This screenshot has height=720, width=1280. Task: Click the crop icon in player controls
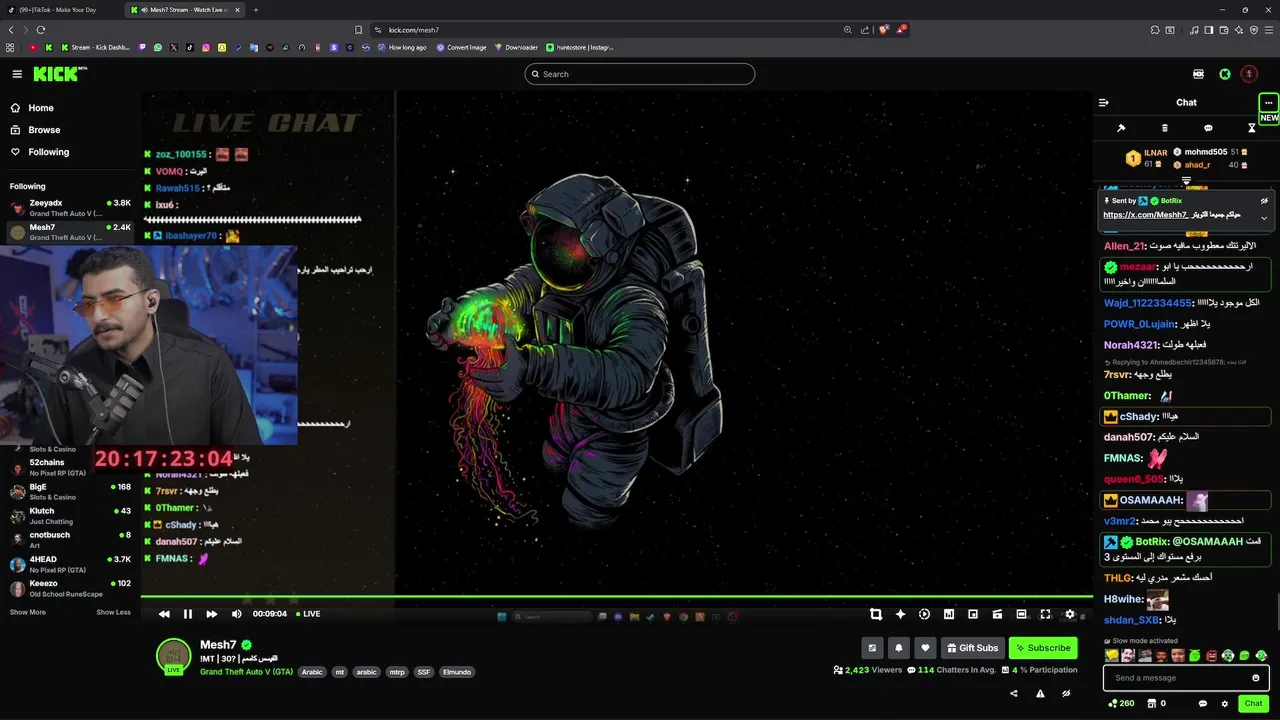click(876, 614)
